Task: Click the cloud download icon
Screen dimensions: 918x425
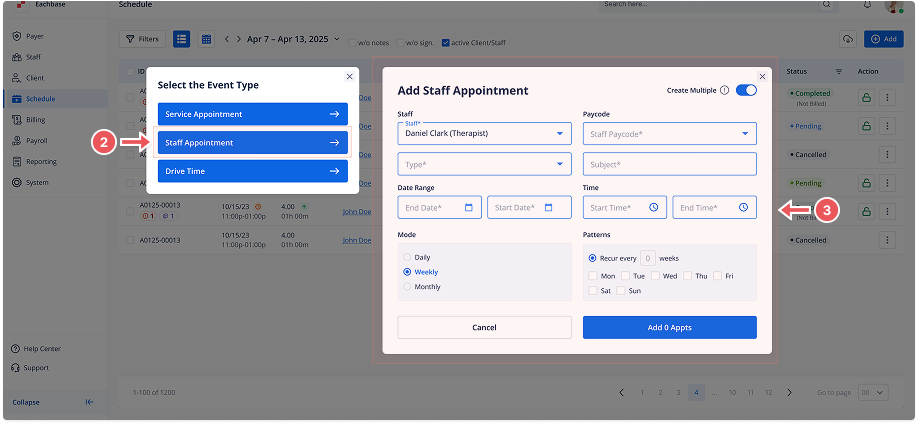Action: [x=847, y=39]
